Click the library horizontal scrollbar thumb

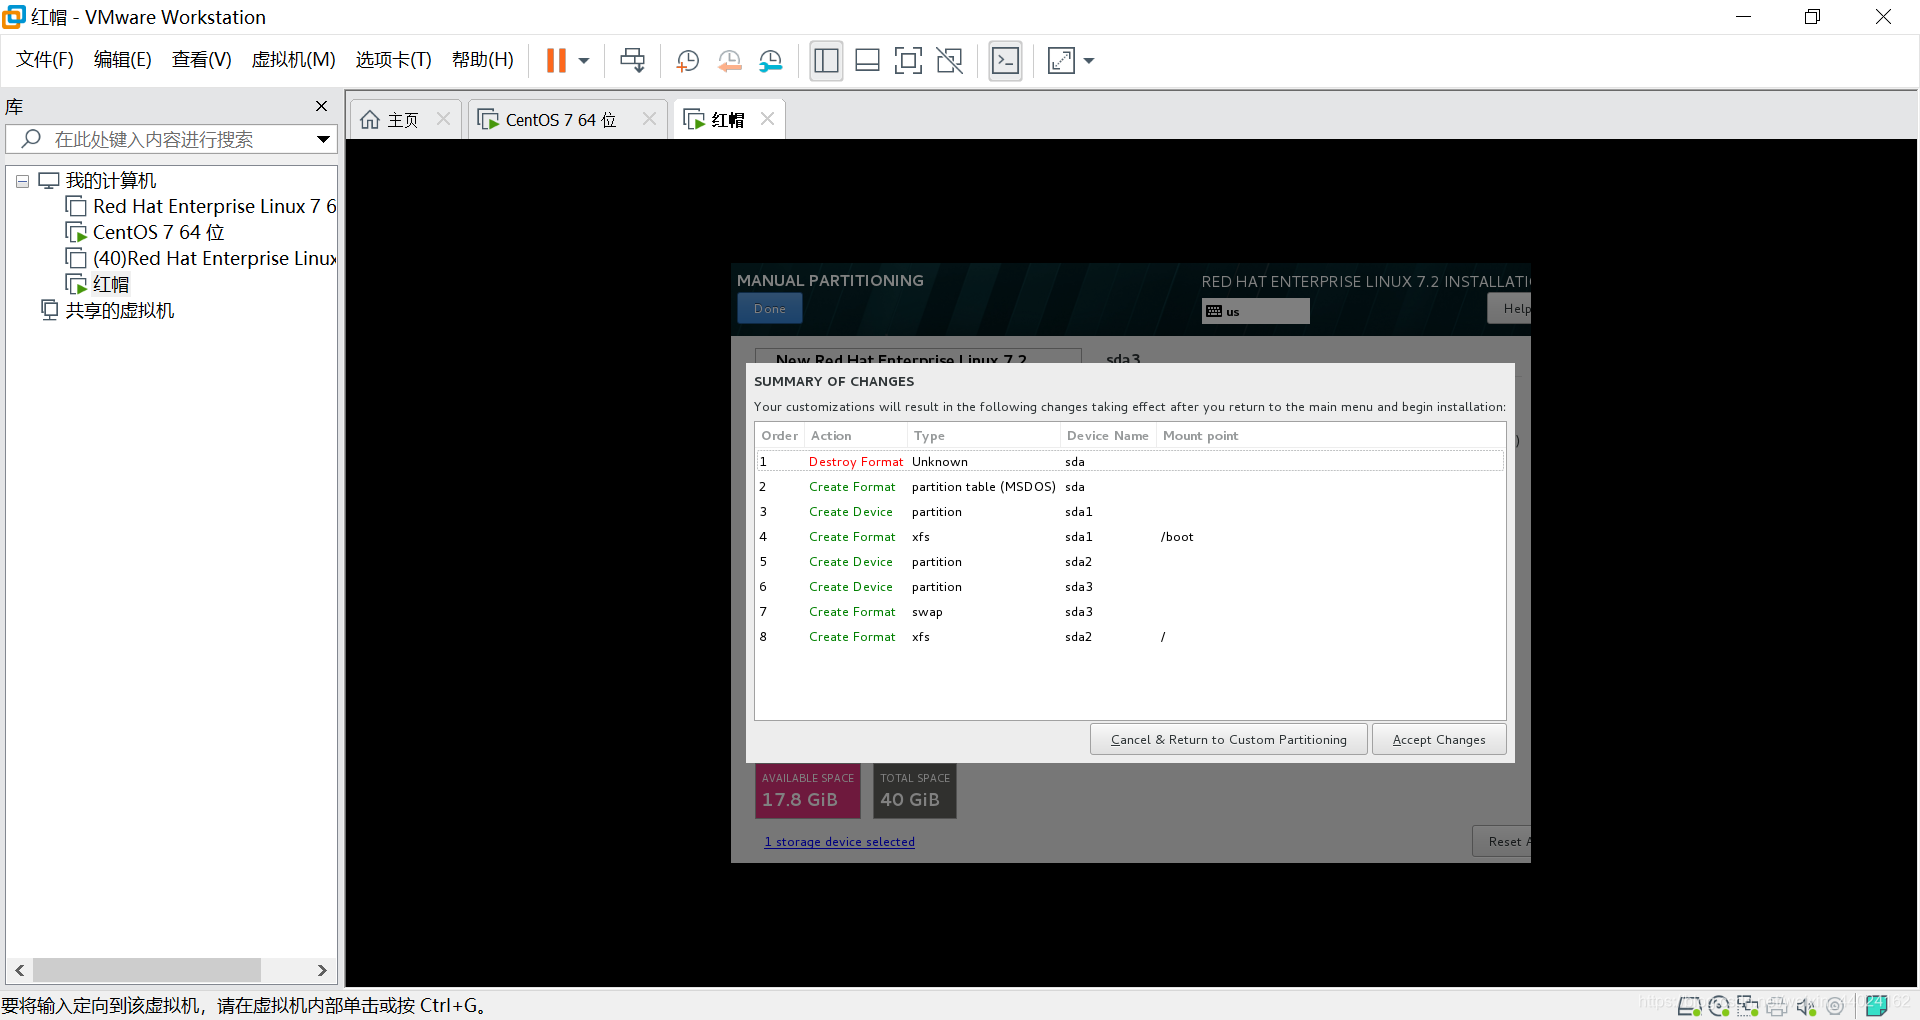pyautogui.click(x=147, y=970)
